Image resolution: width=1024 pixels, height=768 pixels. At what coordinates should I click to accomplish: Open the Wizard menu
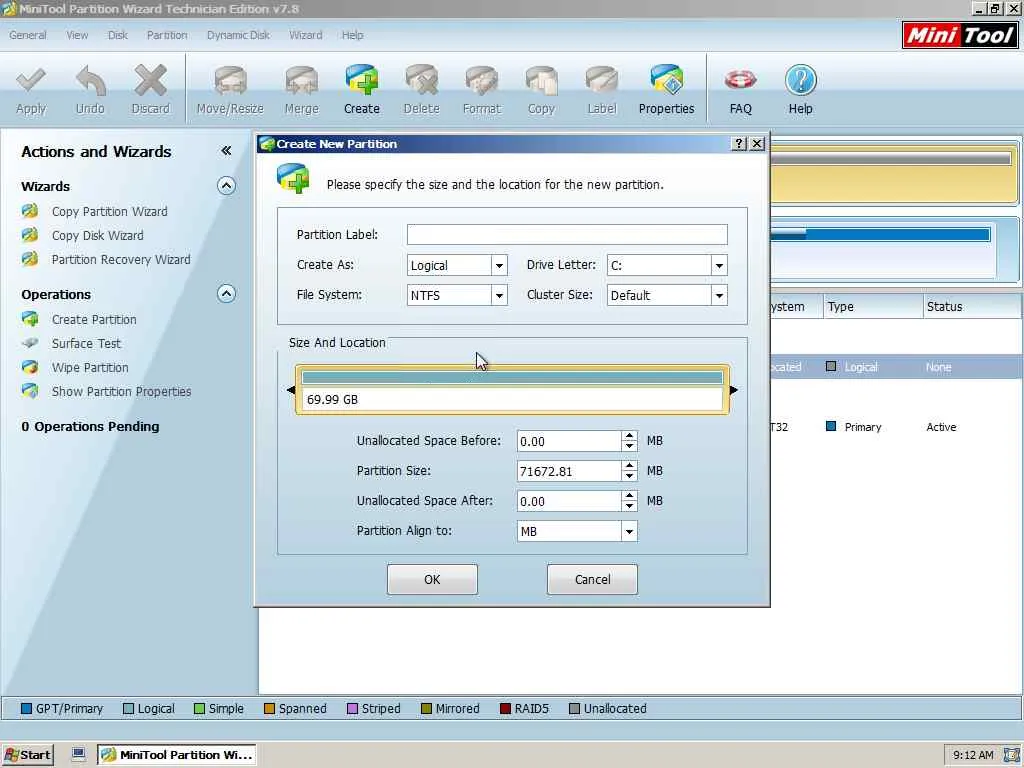click(306, 35)
